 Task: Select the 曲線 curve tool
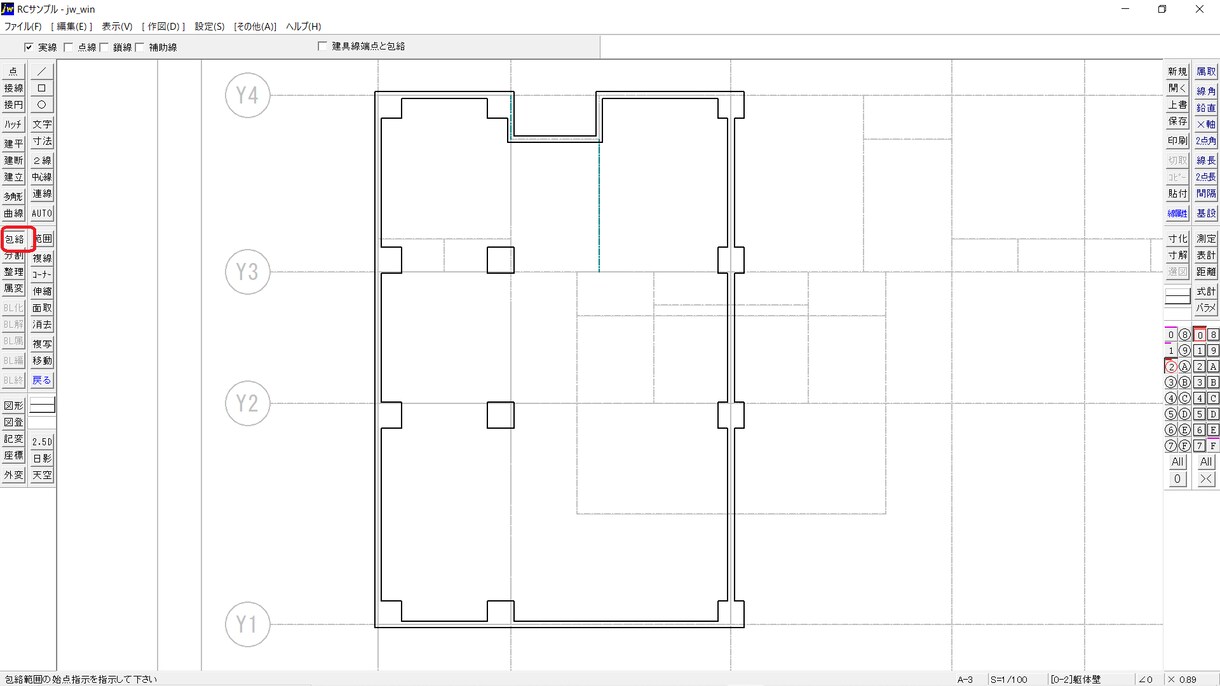[13, 214]
